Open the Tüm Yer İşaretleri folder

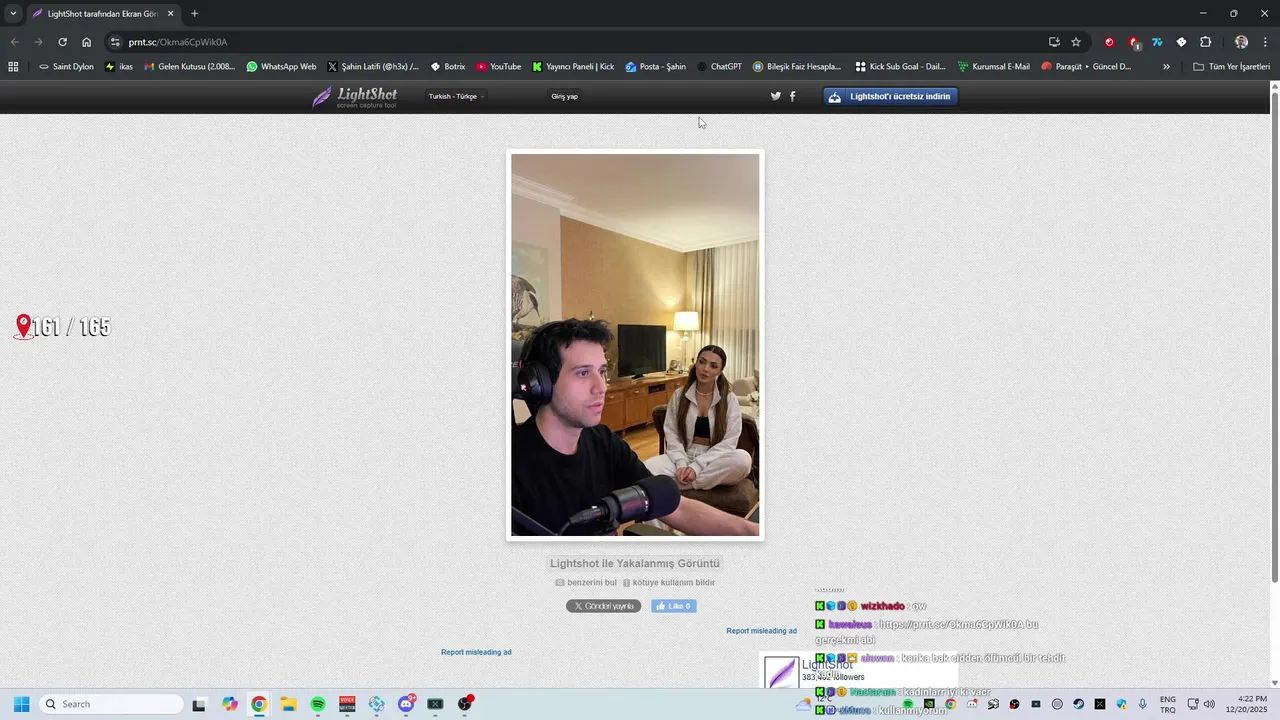pos(1232,67)
